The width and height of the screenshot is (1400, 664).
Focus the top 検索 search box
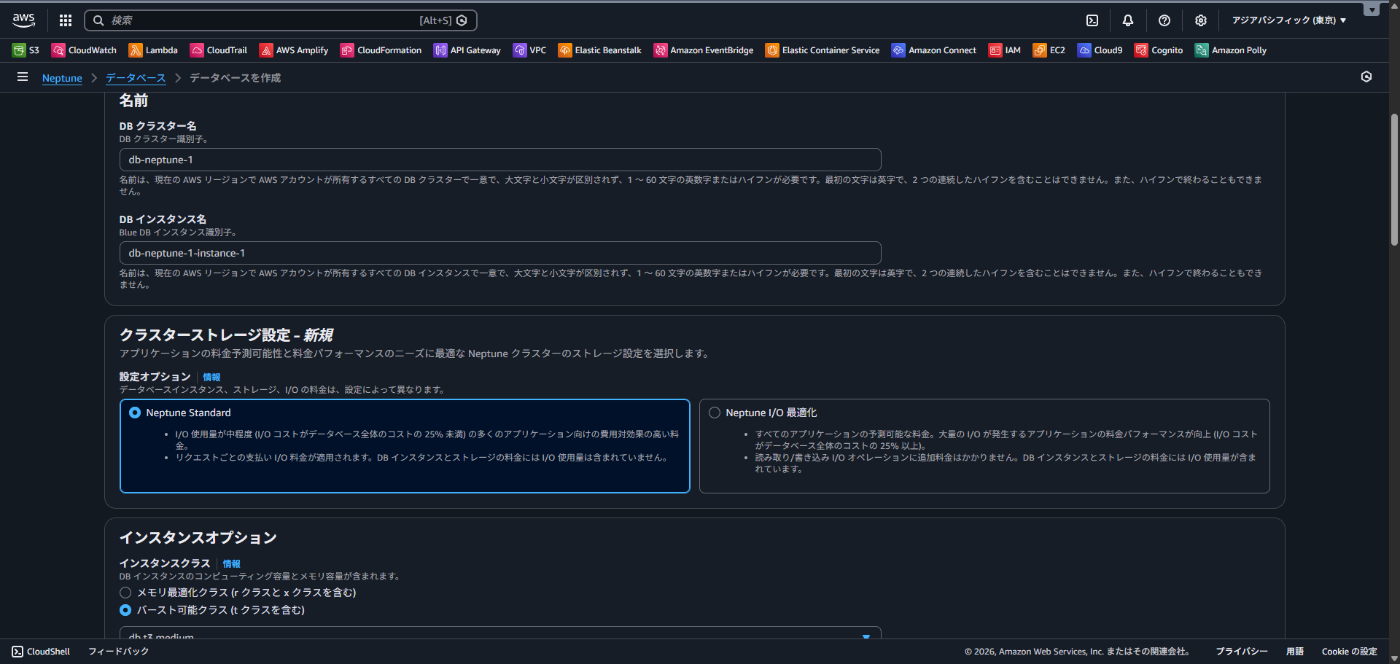click(x=281, y=20)
